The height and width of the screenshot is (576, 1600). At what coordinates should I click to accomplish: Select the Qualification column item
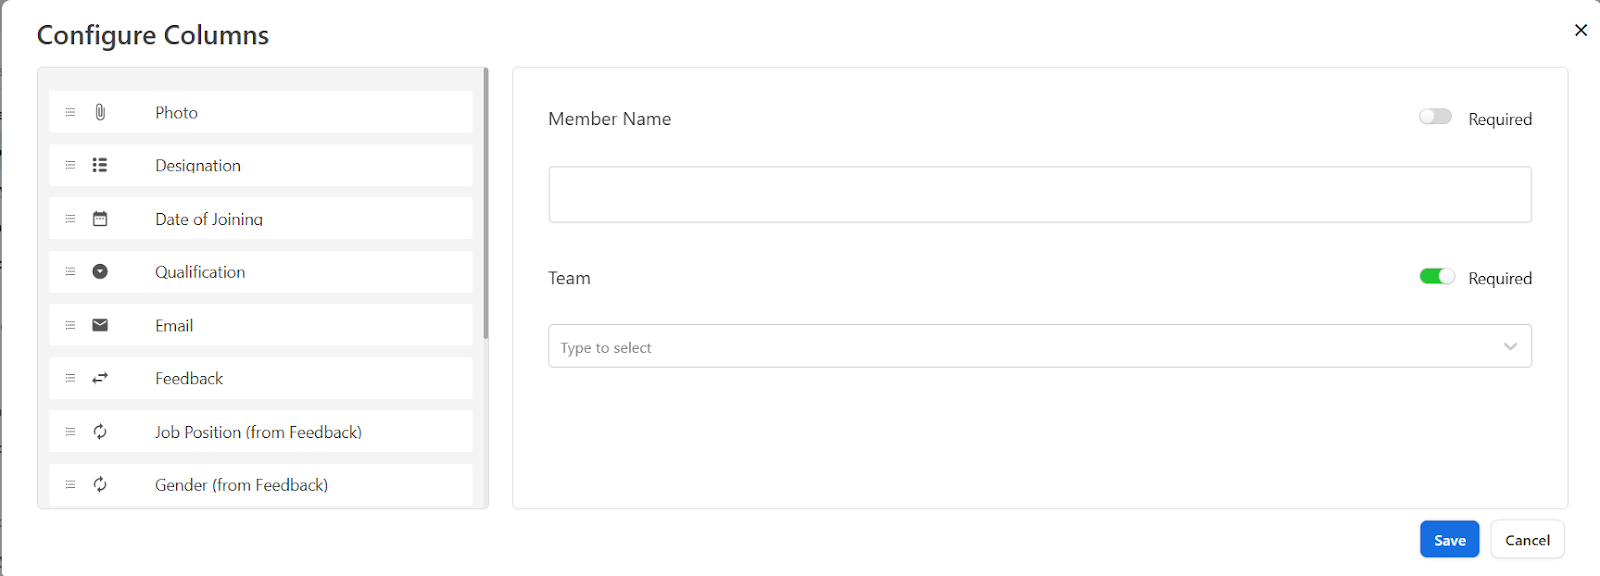pyautogui.click(x=261, y=272)
